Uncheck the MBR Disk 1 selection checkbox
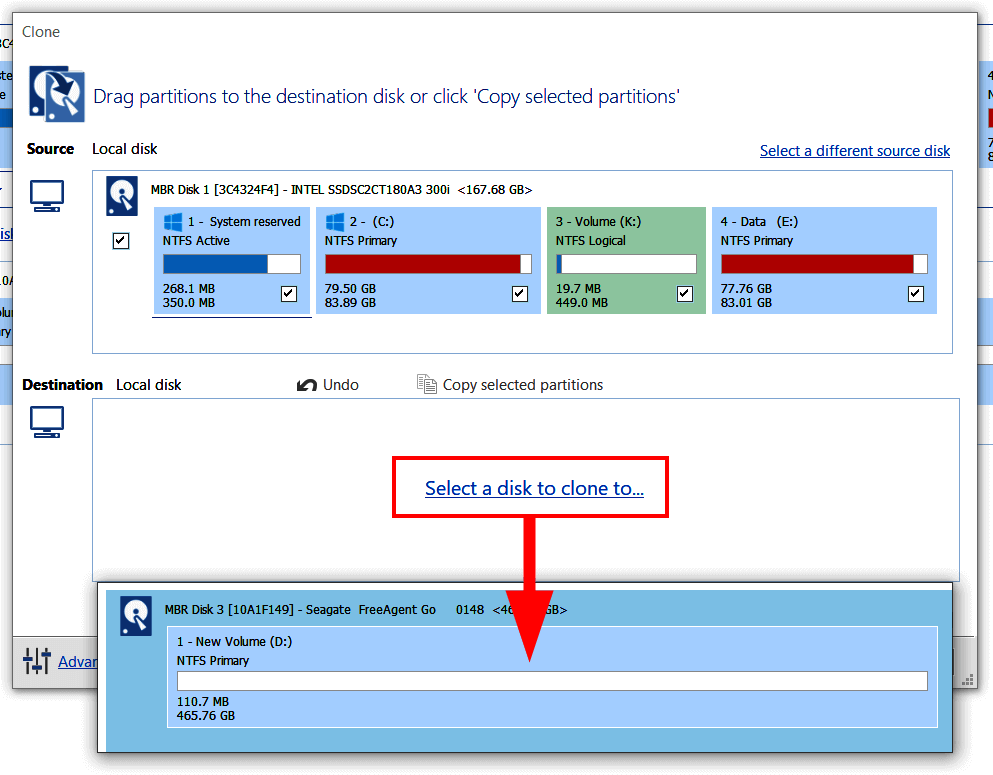 coord(120,240)
